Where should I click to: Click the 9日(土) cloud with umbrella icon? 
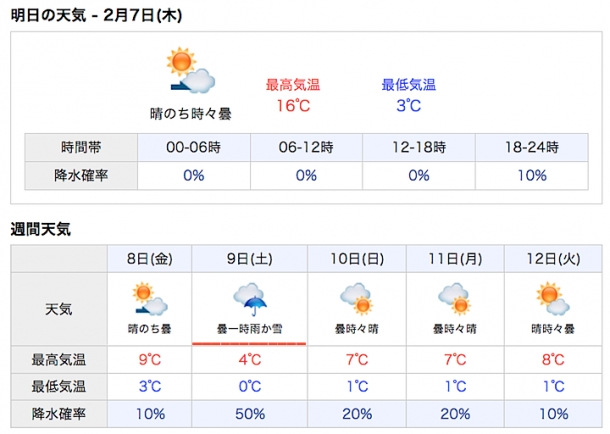(x=250, y=299)
